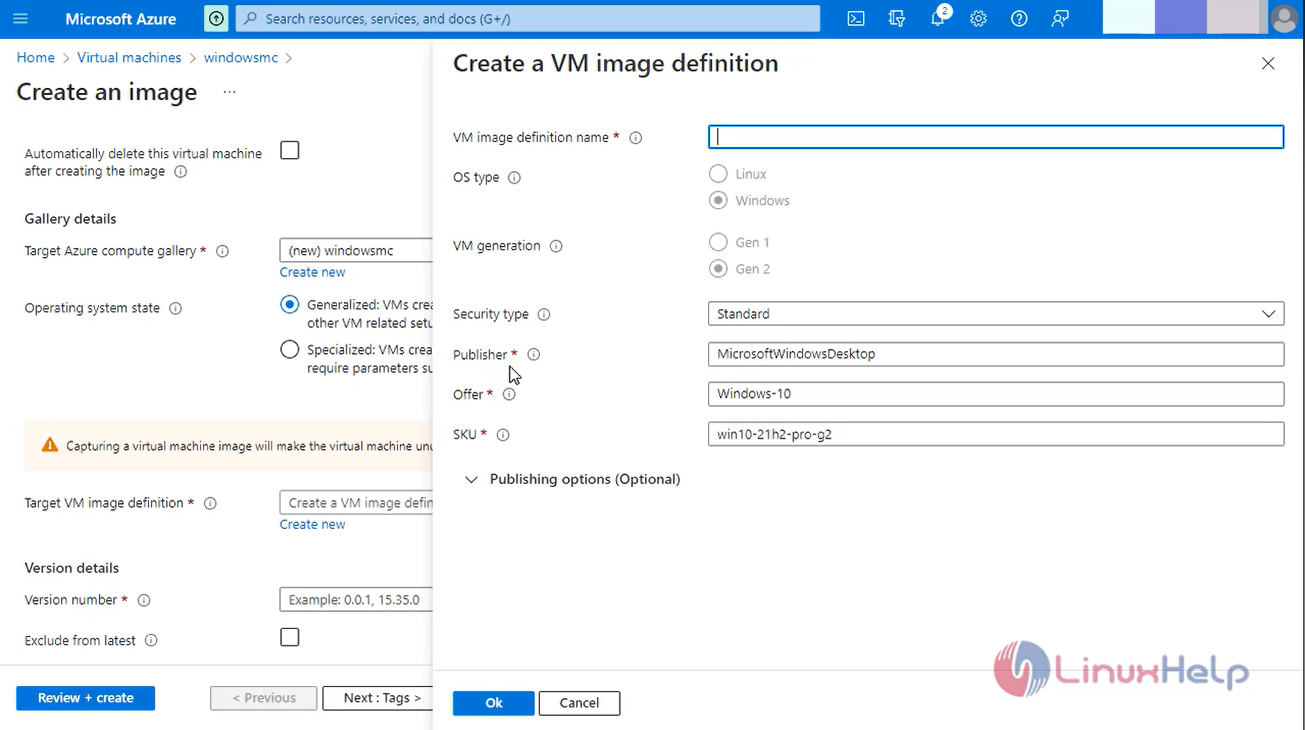This screenshot has height=730, width=1305.
Task: Click Next : Tags button
Action: pos(378,698)
